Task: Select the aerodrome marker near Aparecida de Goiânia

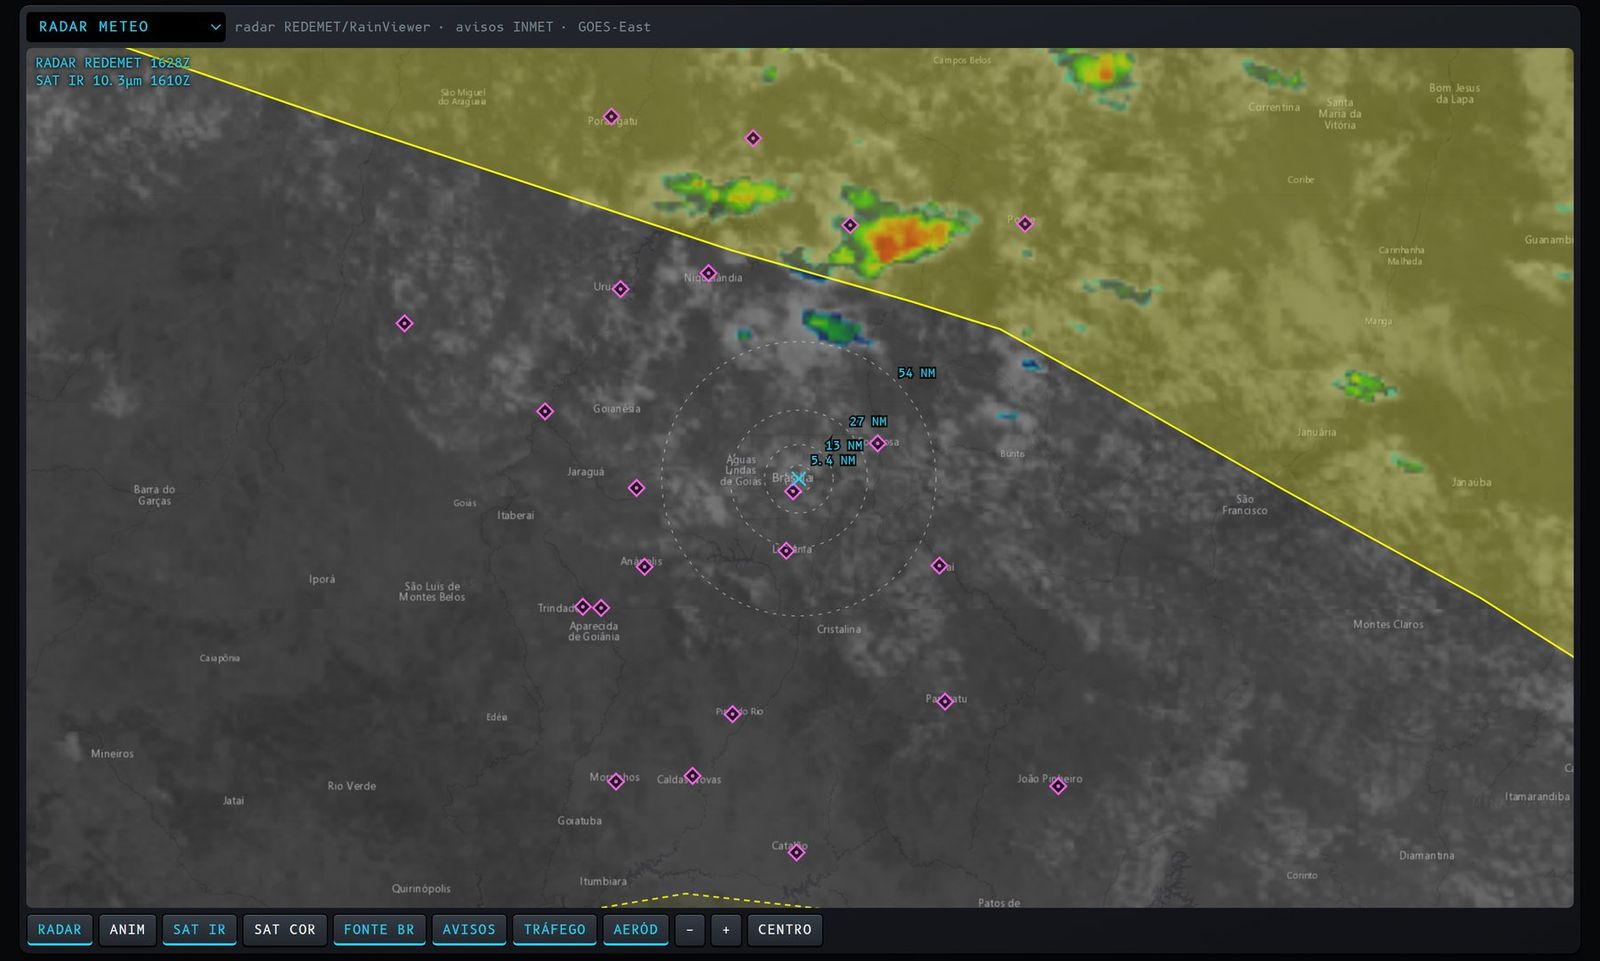Action: [x=601, y=608]
